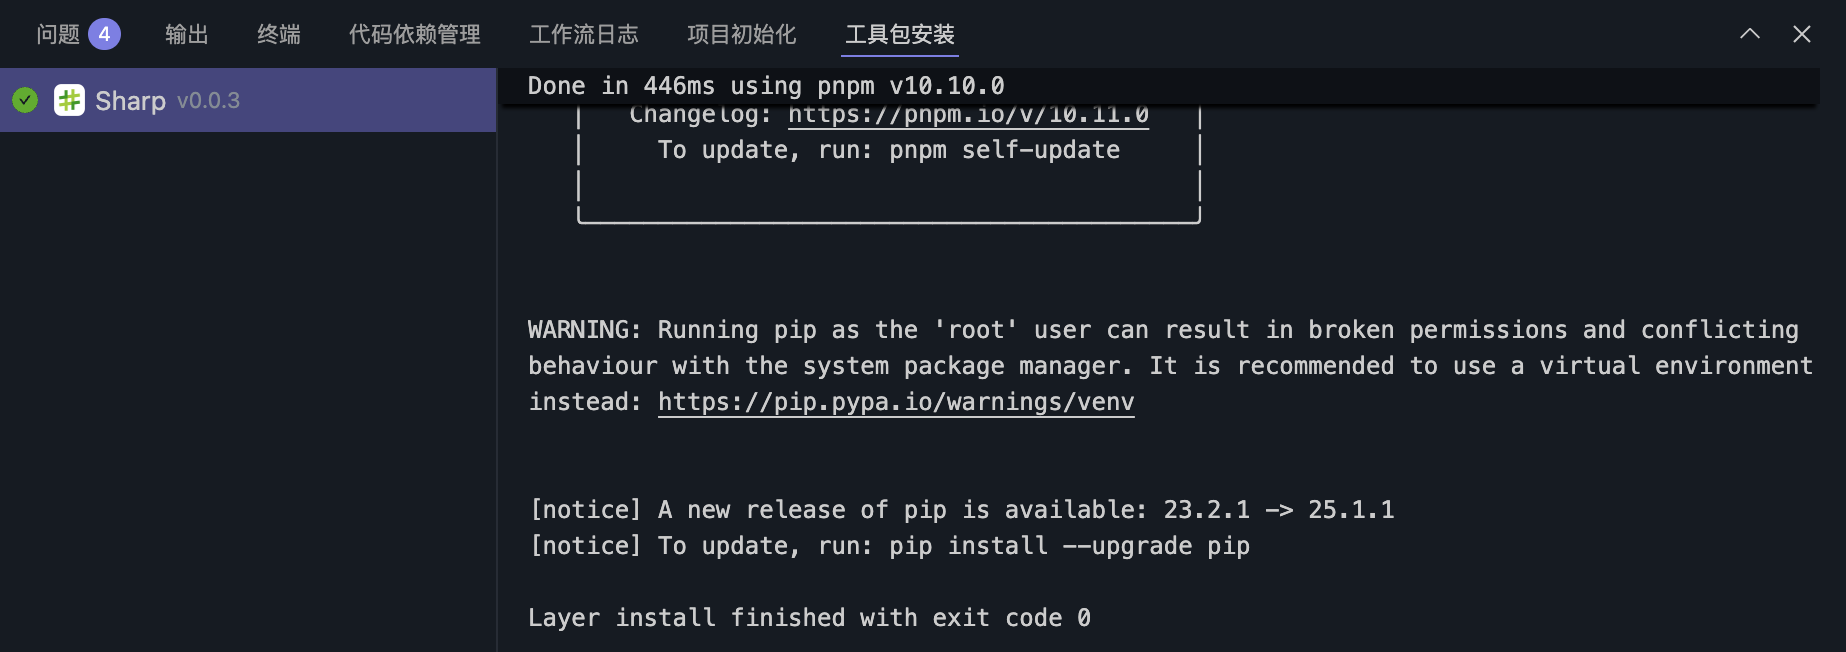Switch to the 输出 tab
This screenshot has height=652, width=1846.
(187, 35)
